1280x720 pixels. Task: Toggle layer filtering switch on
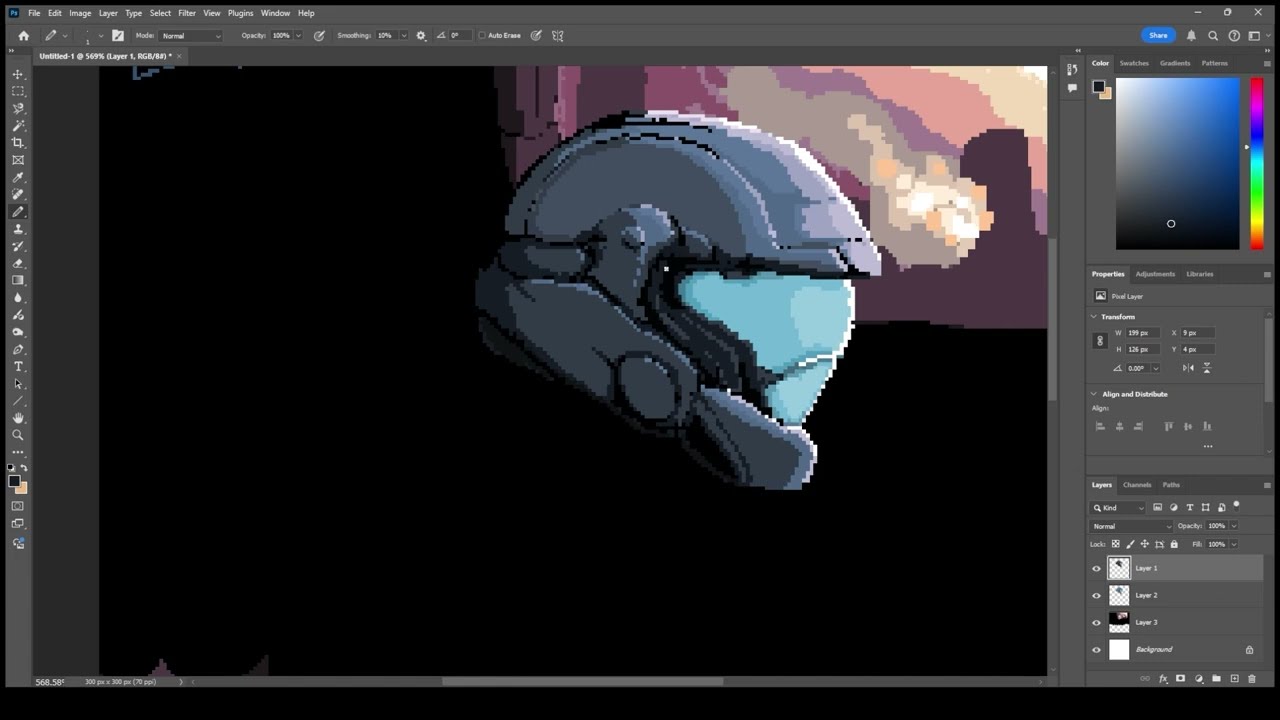pyautogui.click(x=1236, y=505)
